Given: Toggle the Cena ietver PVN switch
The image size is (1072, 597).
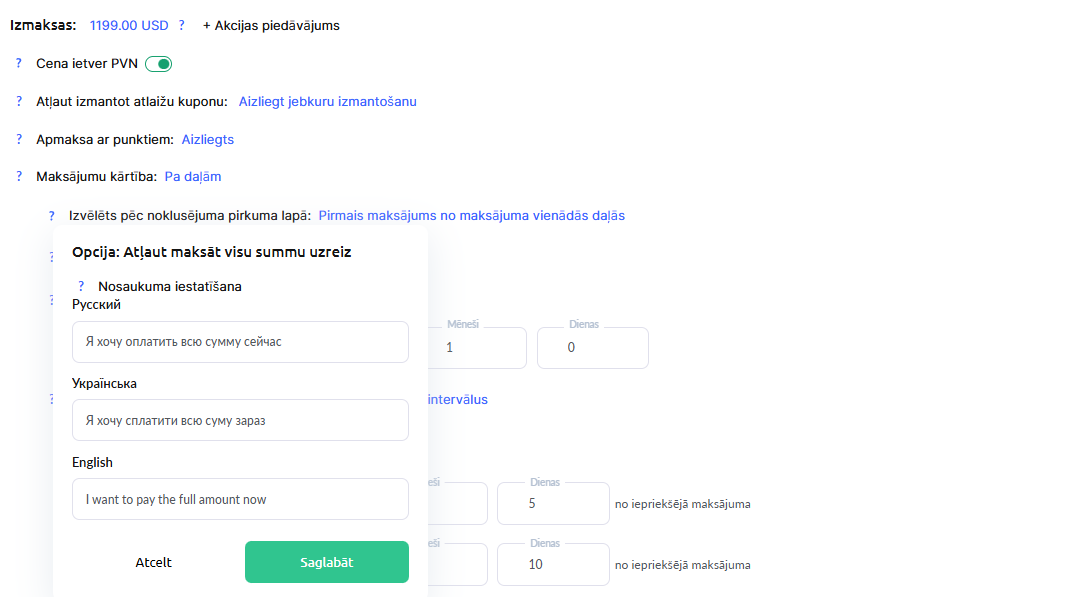Looking at the screenshot, I should pos(159,64).
